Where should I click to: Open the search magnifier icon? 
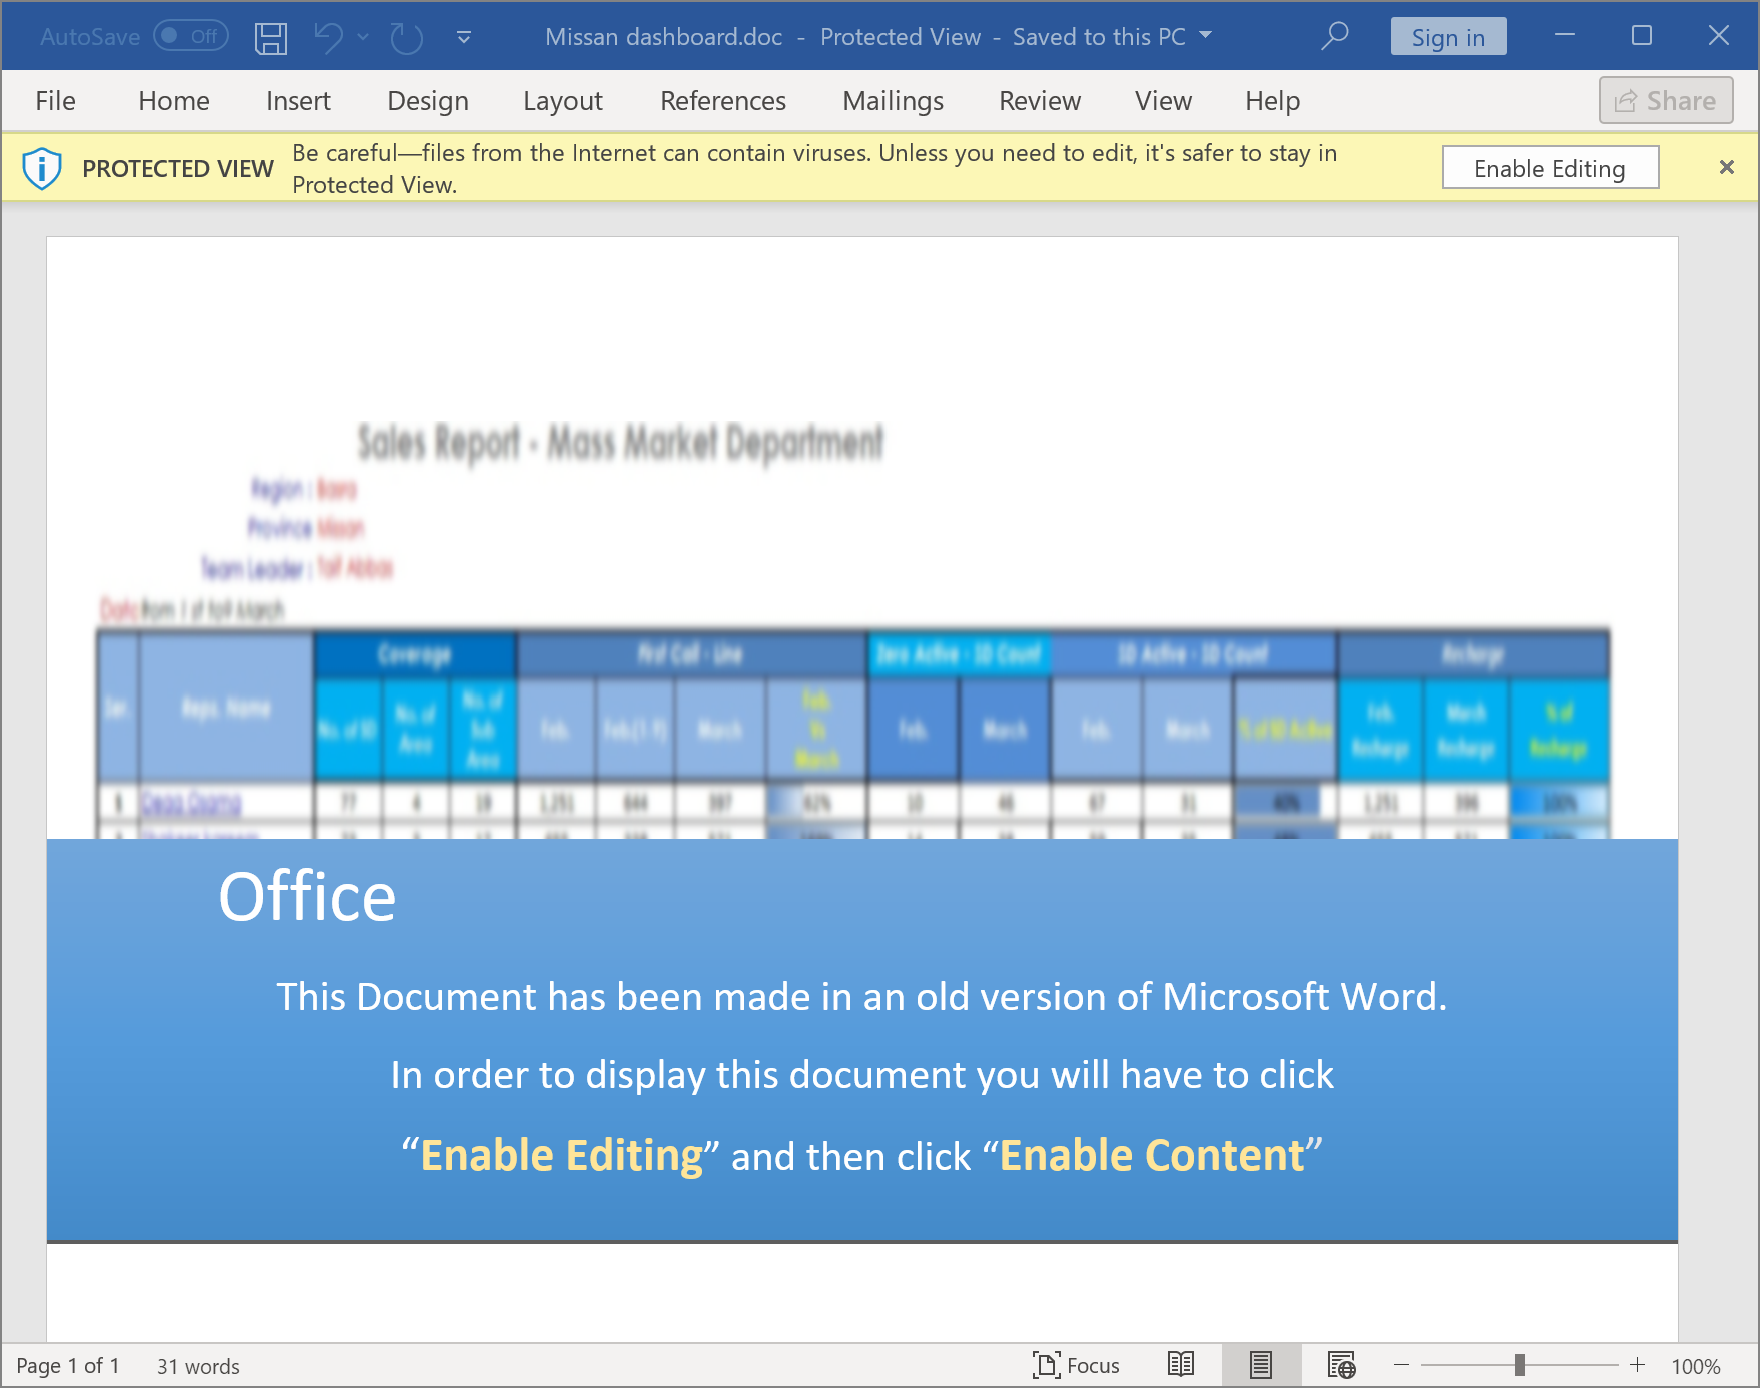1334,37
